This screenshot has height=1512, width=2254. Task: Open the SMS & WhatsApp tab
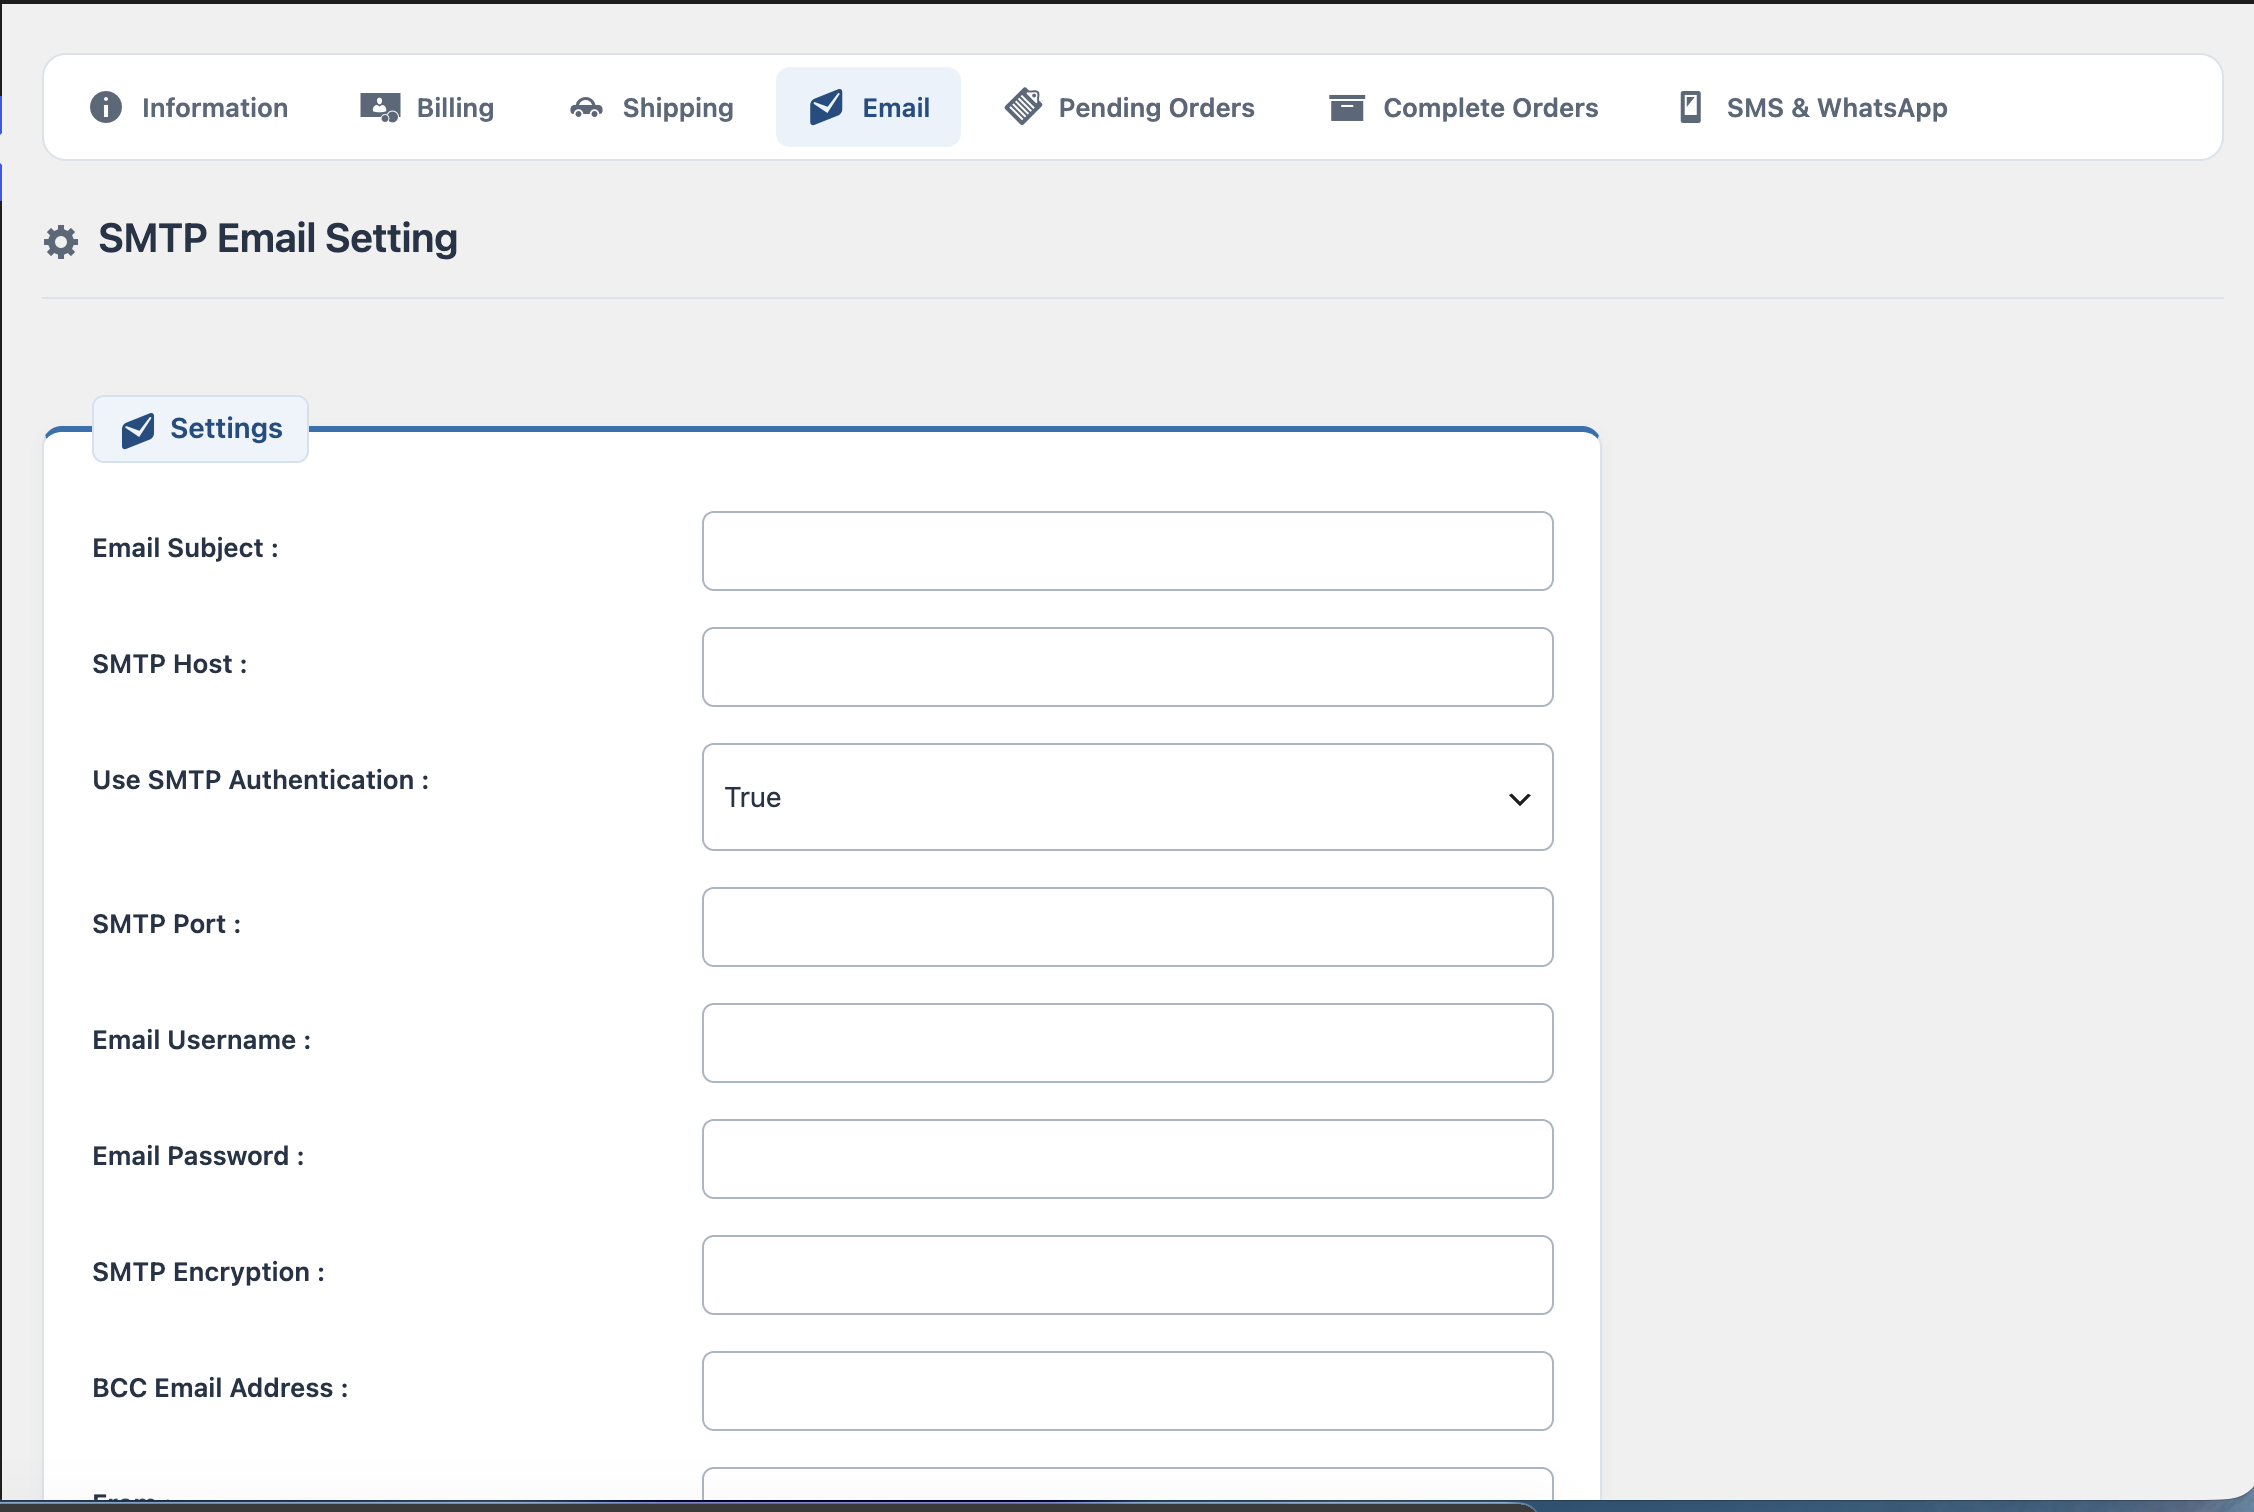(1813, 107)
